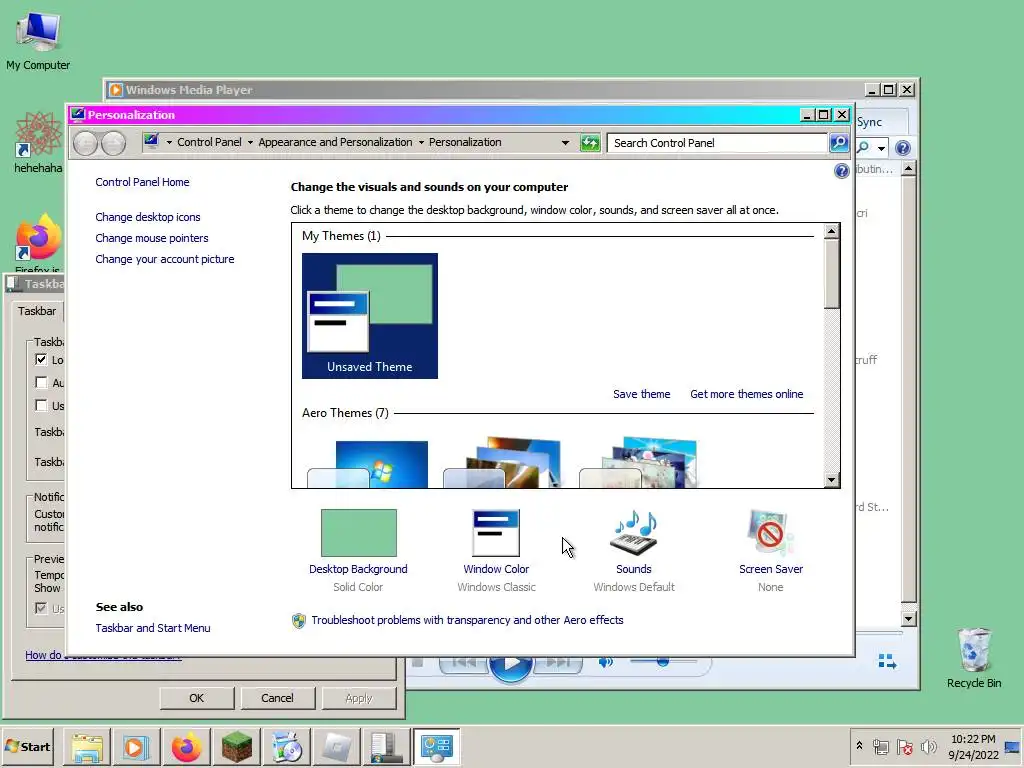This screenshot has width=1024, height=768.
Task: Open Control Panel Home link
Action: [142, 182]
